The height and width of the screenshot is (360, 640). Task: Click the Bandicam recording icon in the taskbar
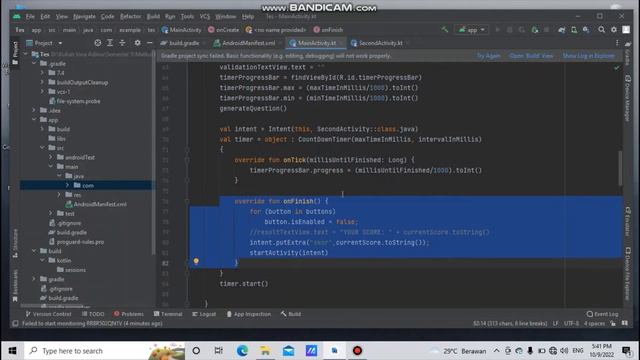coord(357,351)
